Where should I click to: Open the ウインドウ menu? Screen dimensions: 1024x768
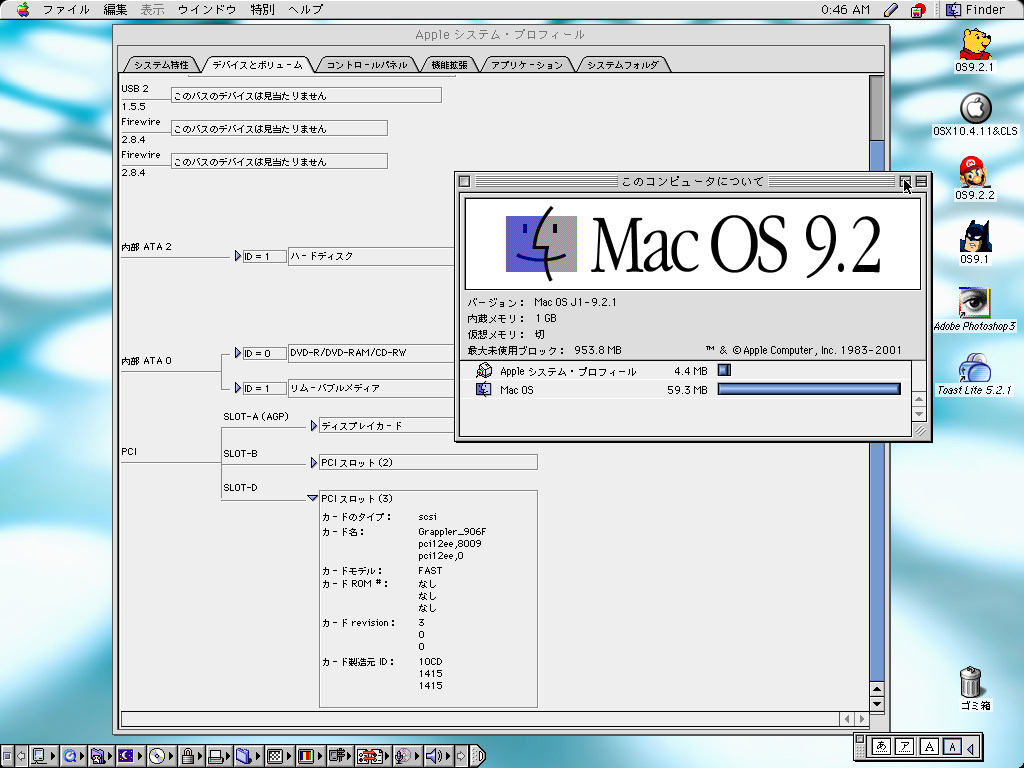(x=207, y=9)
